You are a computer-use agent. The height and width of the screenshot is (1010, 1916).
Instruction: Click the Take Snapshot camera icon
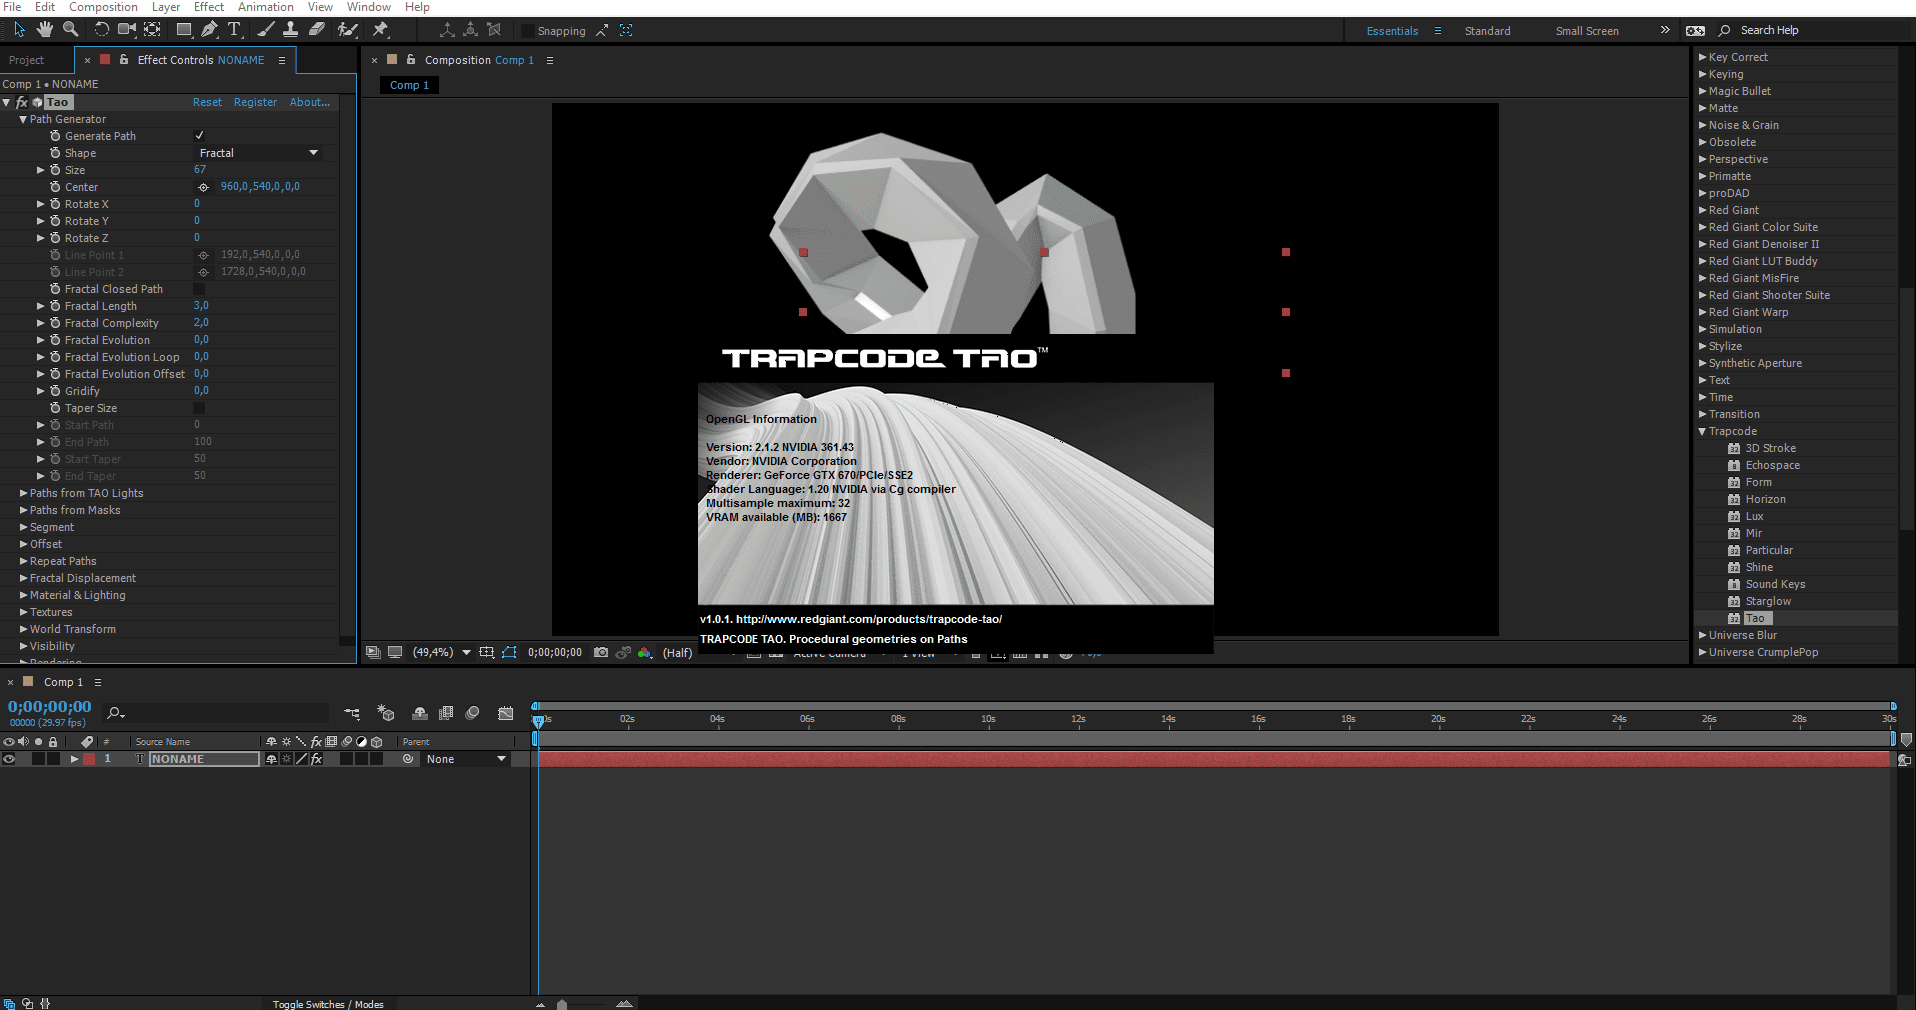[x=601, y=653]
